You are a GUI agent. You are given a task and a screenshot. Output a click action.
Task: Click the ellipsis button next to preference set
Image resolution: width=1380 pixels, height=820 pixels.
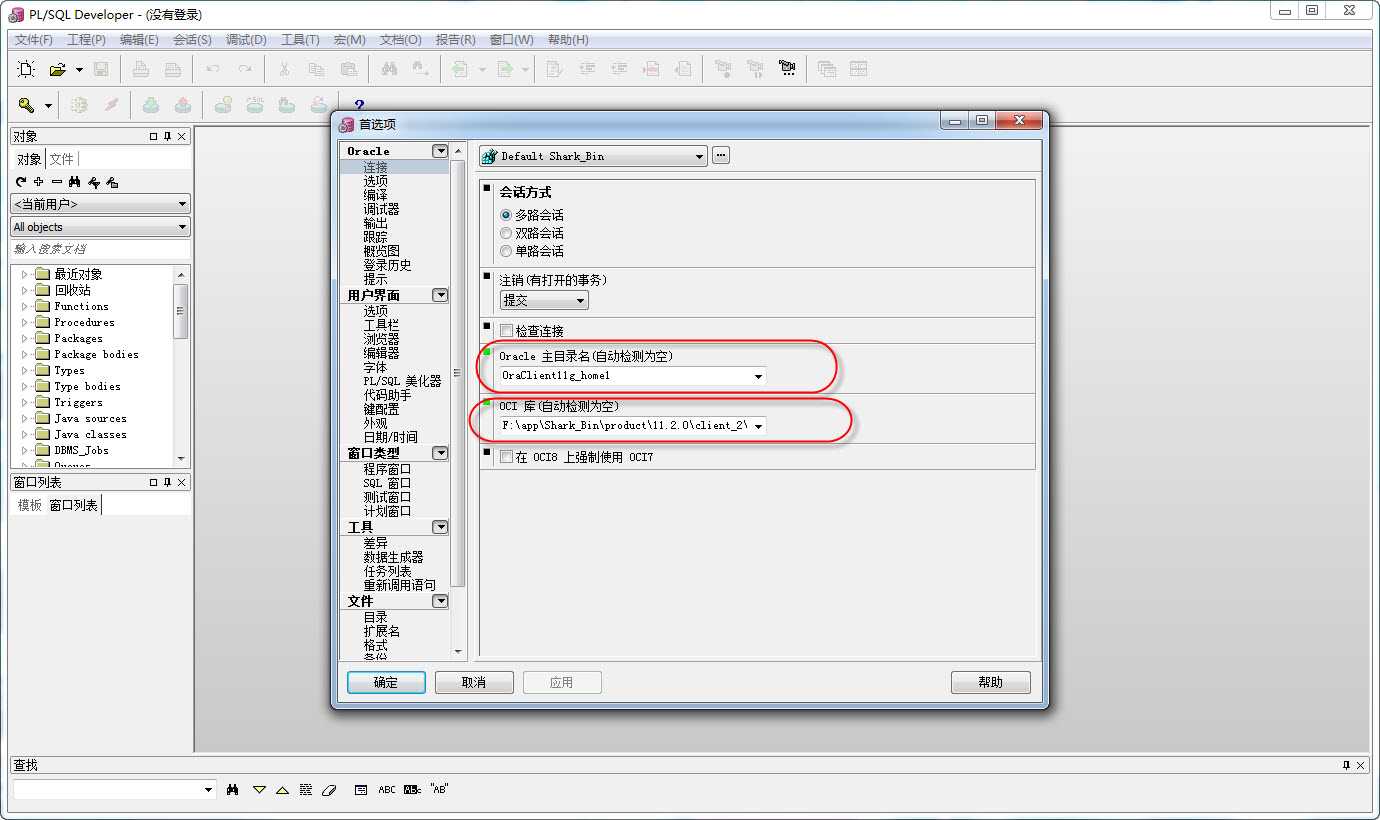[721, 155]
